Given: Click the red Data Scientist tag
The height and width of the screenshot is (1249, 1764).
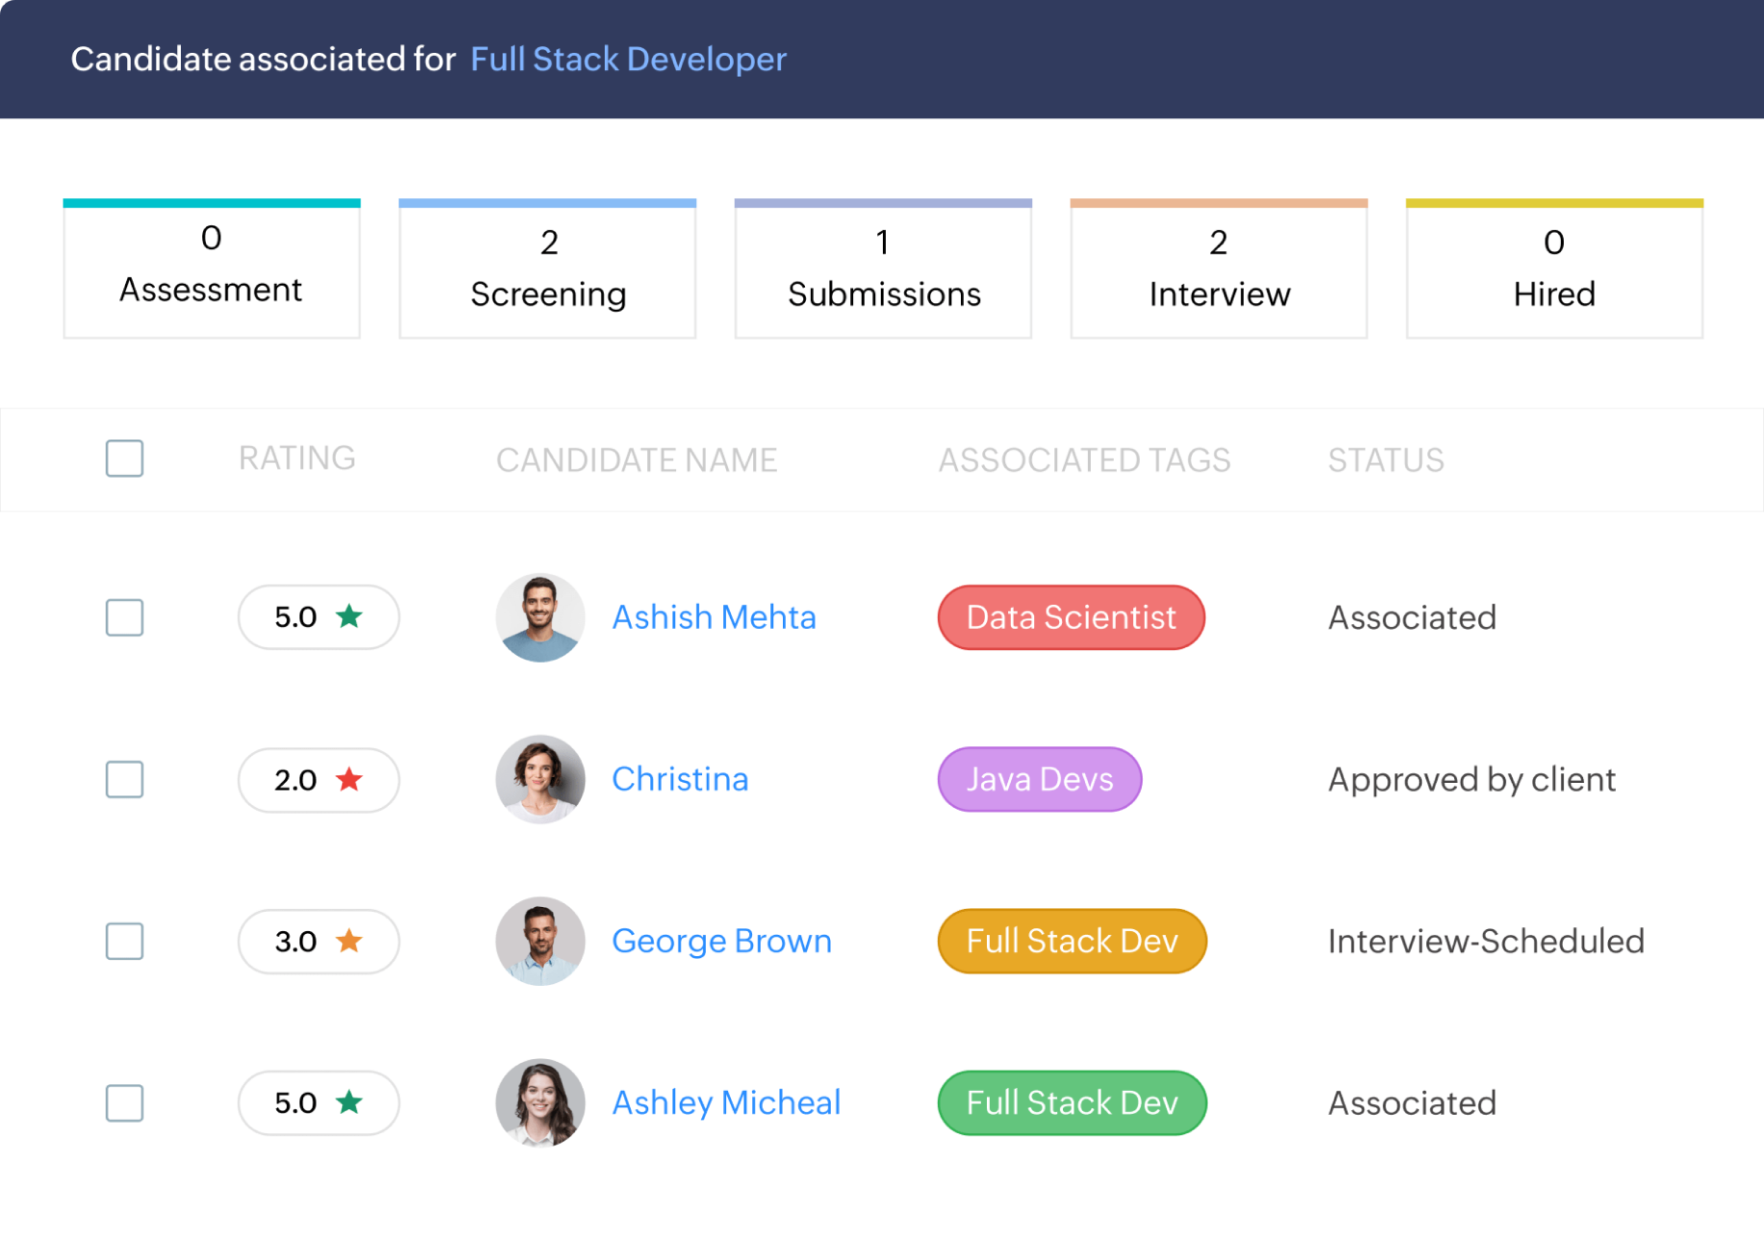Looking at the screenshot, I should click(1071, 617).
